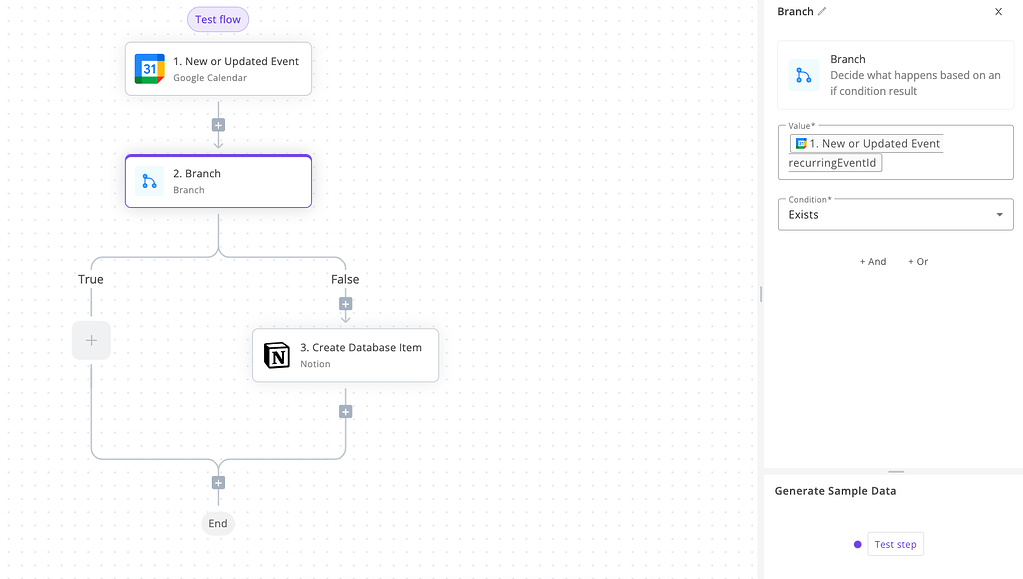The image size is (1023, 579).
Task: Select the recurringEventId token in the Value field
Action: pos(833,162)
